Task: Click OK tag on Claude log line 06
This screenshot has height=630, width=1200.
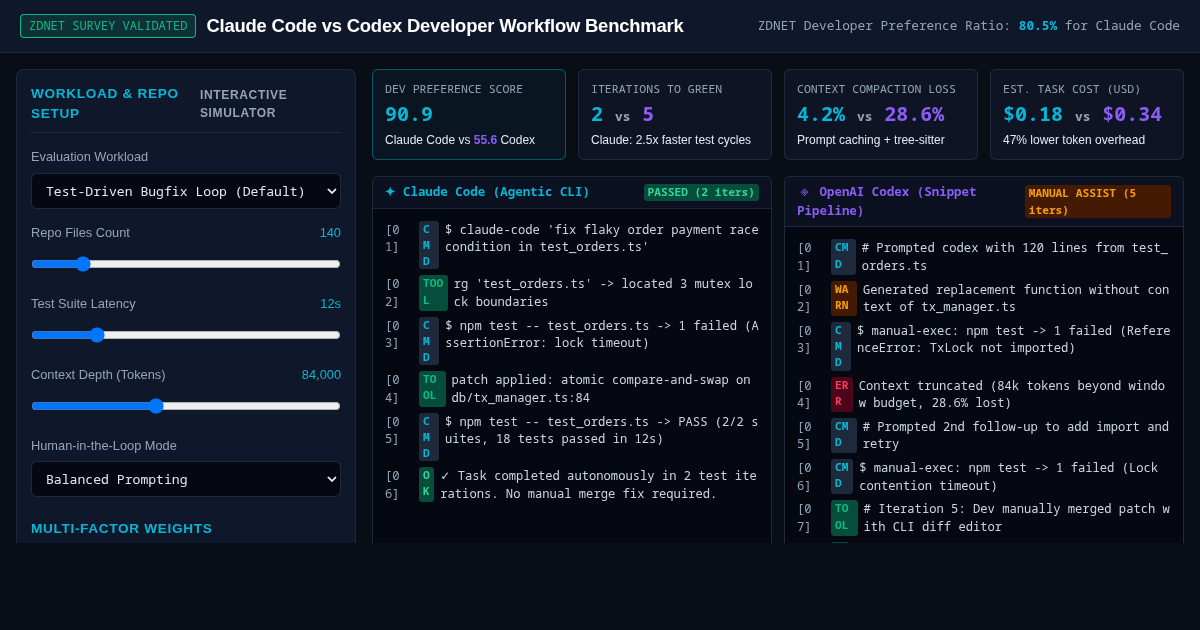Action: [426, 484]
